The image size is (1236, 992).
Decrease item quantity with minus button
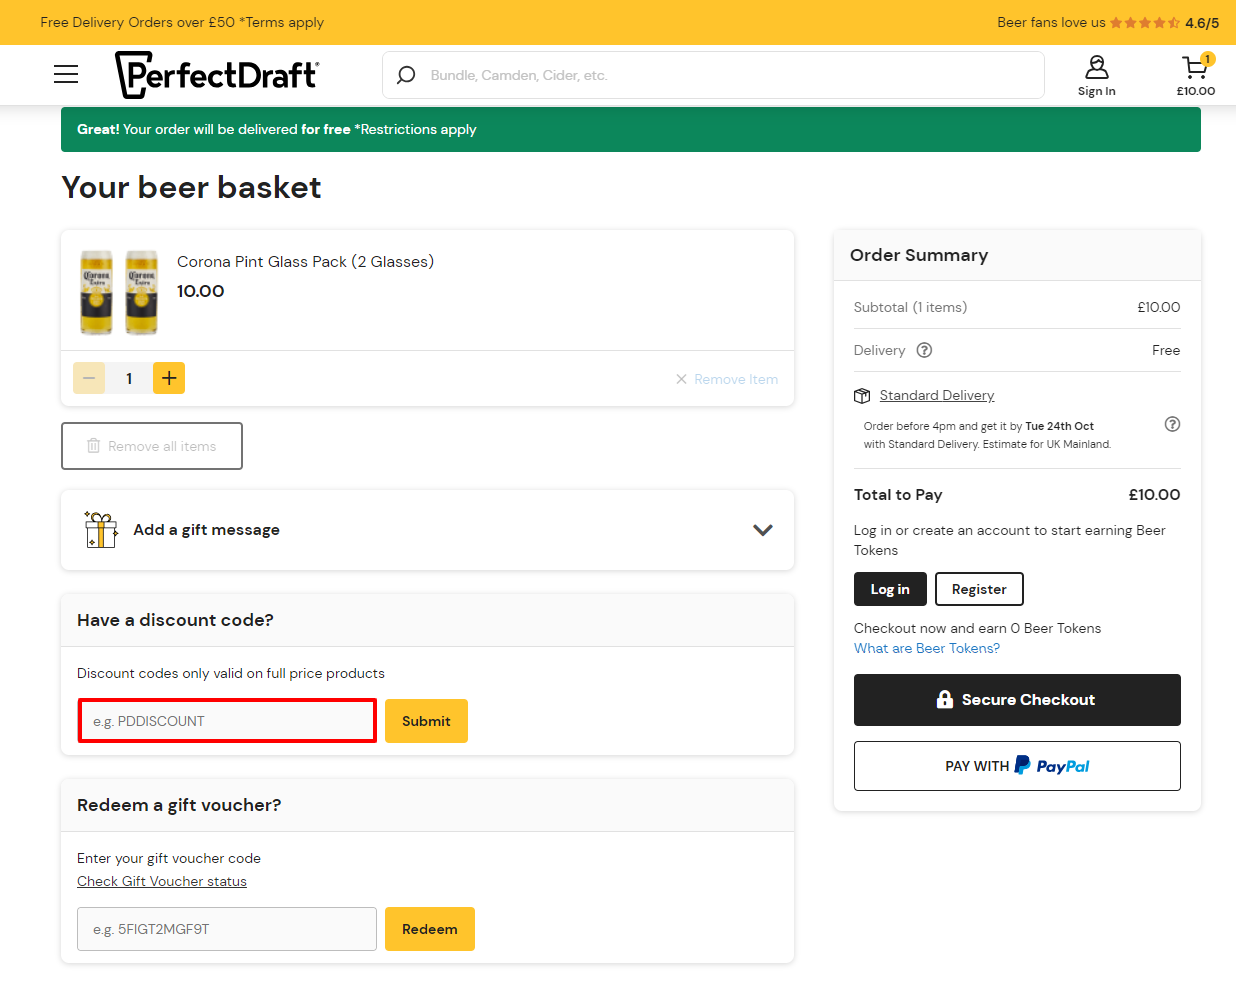[89, 378]
